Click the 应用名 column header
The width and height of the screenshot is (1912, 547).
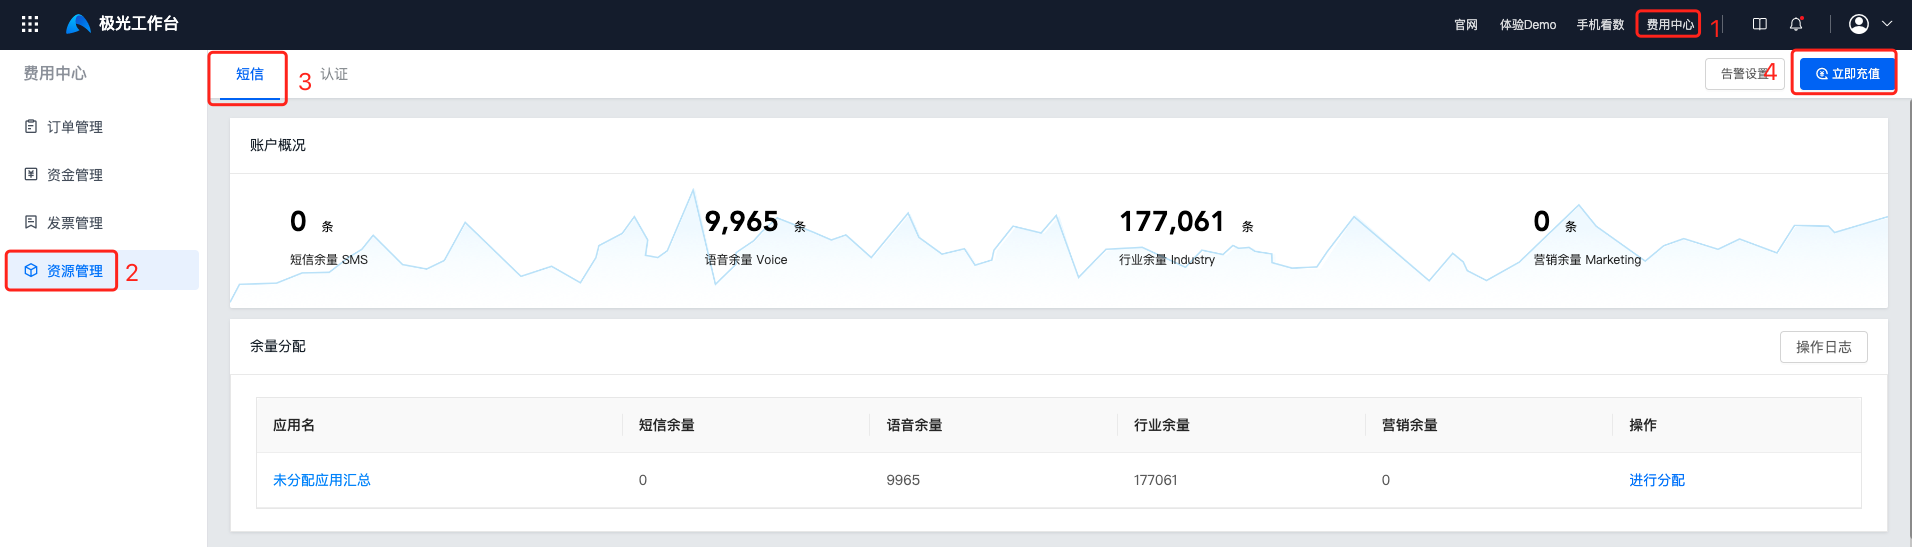coord(294,425)
